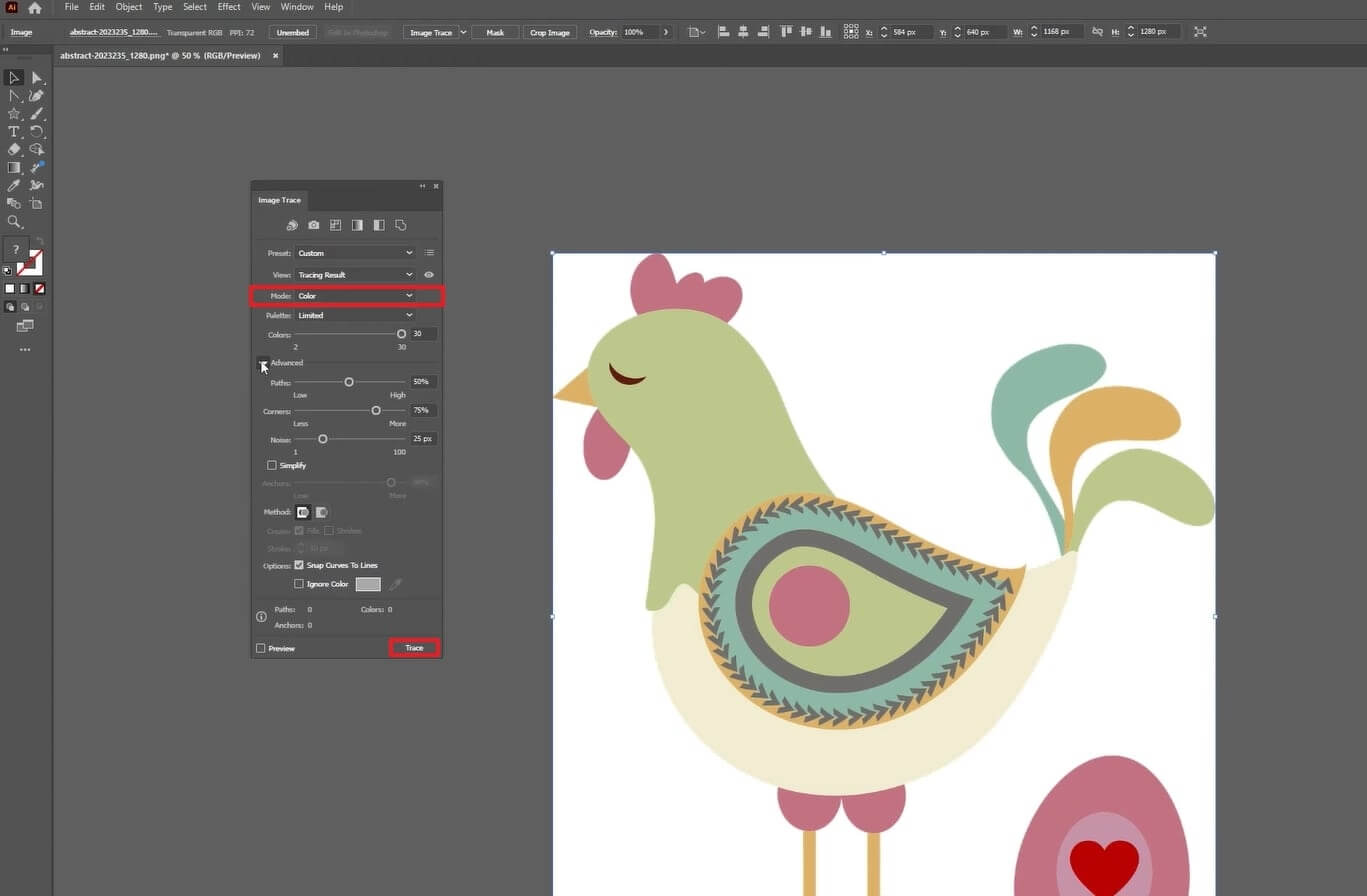
Task: Open the Preset dropdown showing Custom
Action: 355,253
